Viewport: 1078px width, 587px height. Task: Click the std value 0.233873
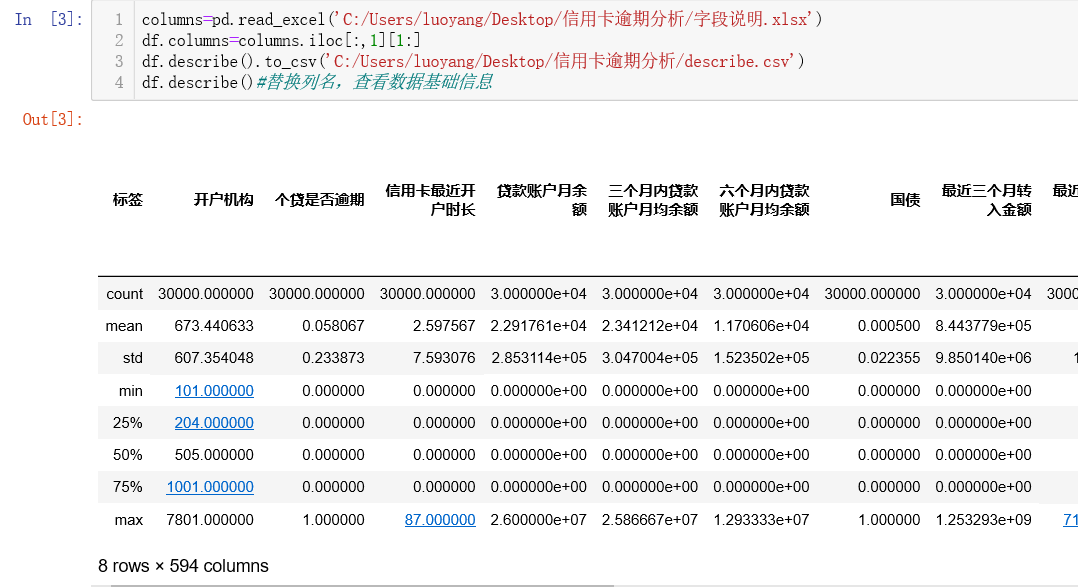[333, 358]
